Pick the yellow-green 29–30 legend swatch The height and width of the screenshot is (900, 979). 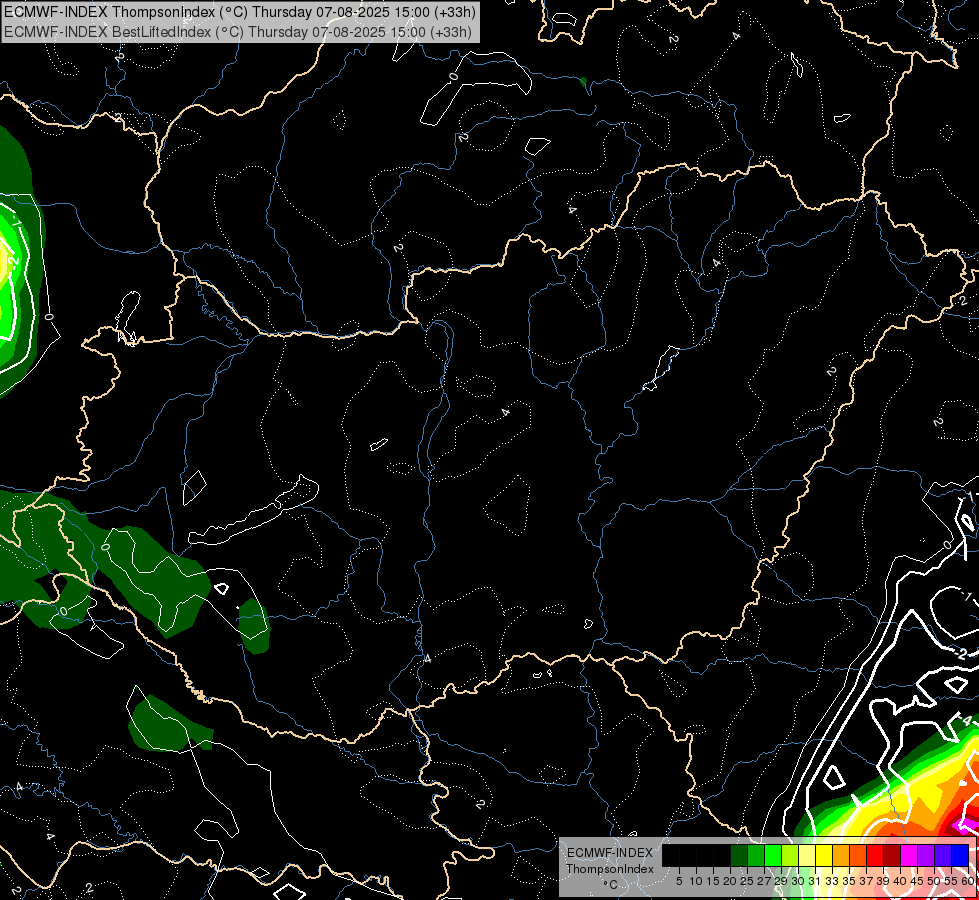coord(790,856)
